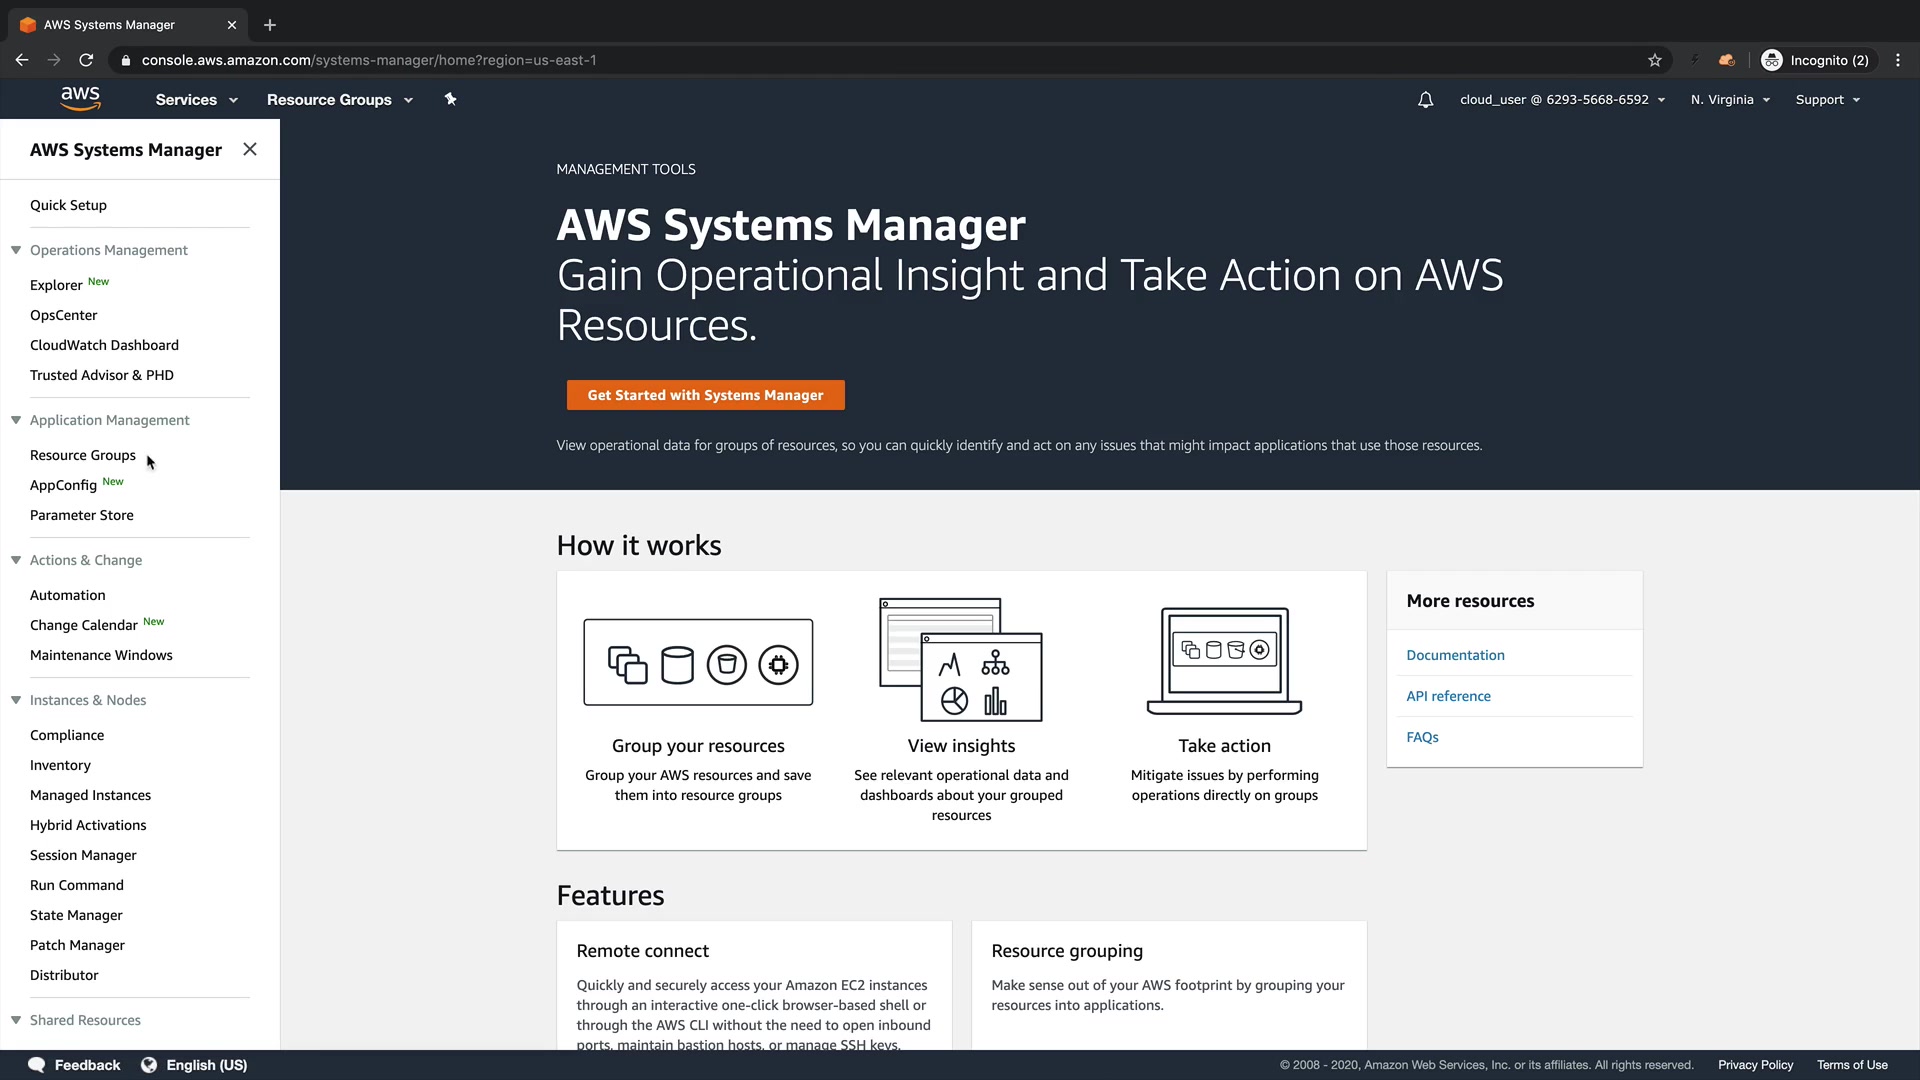Image resolution: width=1920 pixels, height=1080 pixels.
Task: Open the Support menu
Action: point(1827,100)
